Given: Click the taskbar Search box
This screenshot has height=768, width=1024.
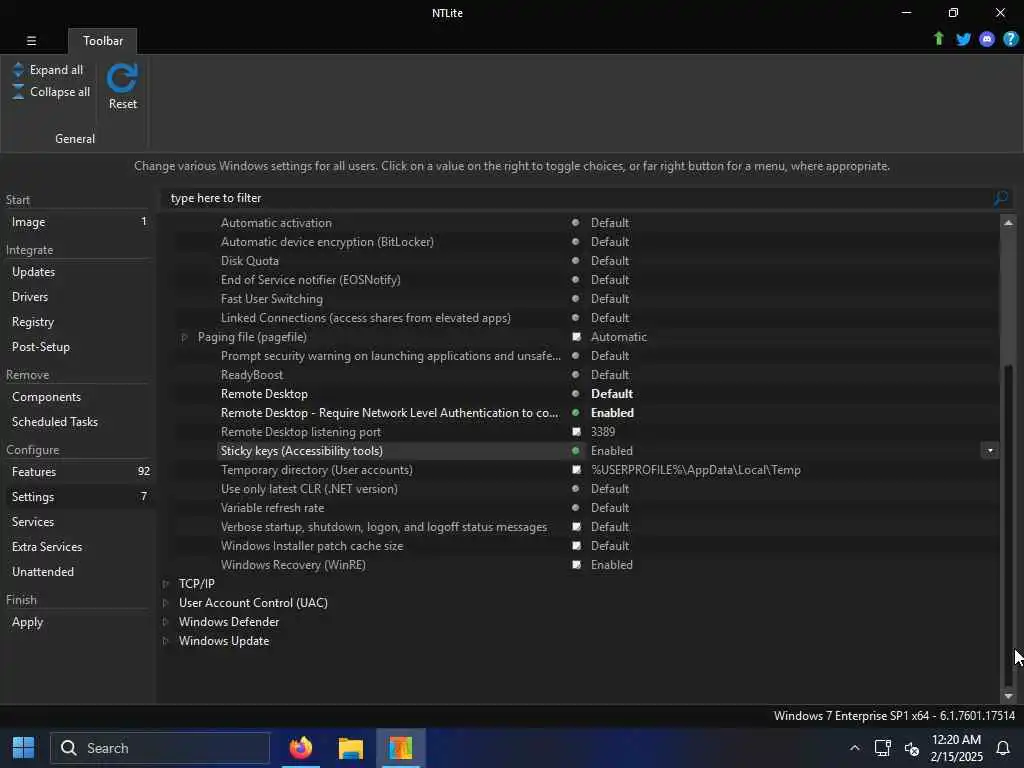Looking at the screenshot, I should tap(160, 748).
